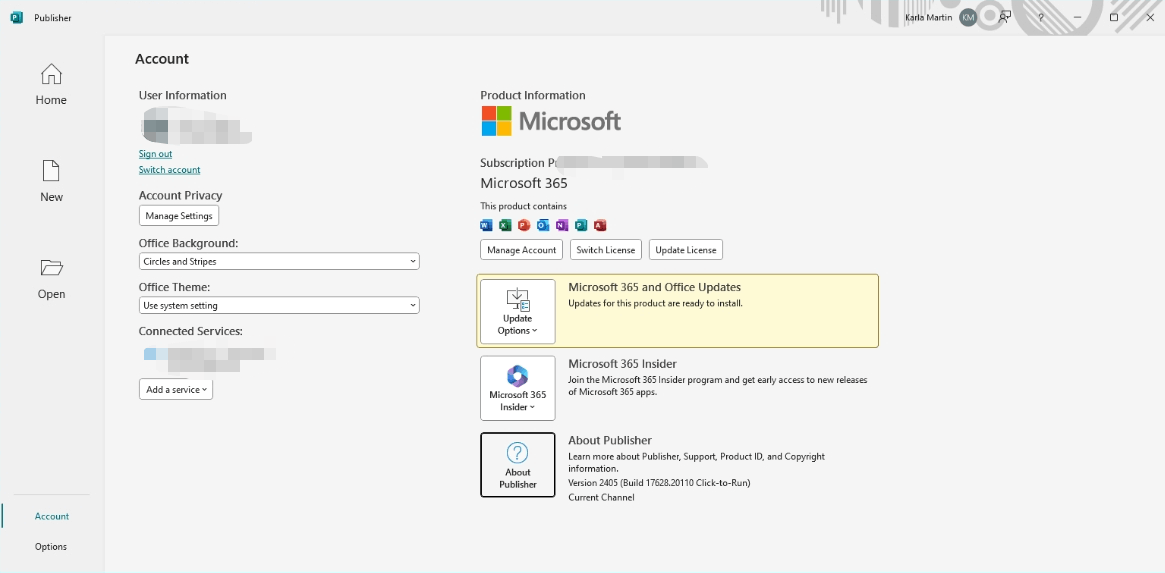Expand the Office Background dropdown
Viewport: 1165px width, 573px height.
[x=279, y=262]
